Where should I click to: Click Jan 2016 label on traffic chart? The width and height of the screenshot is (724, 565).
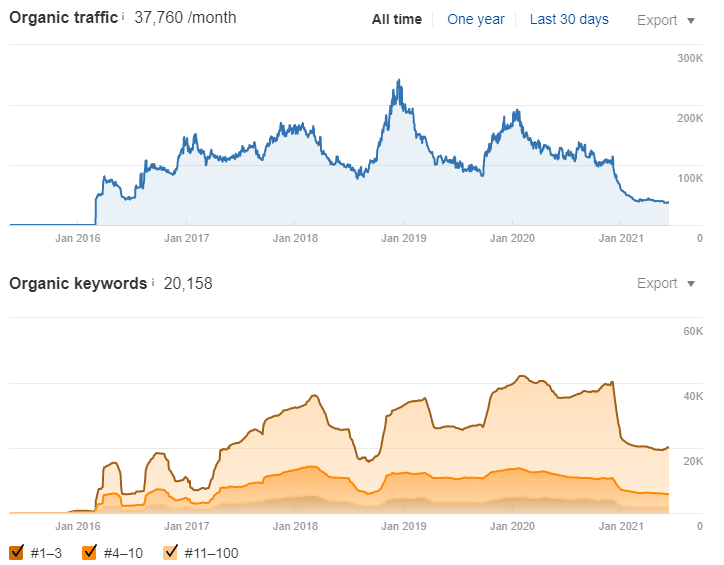(x=78, y=238)
